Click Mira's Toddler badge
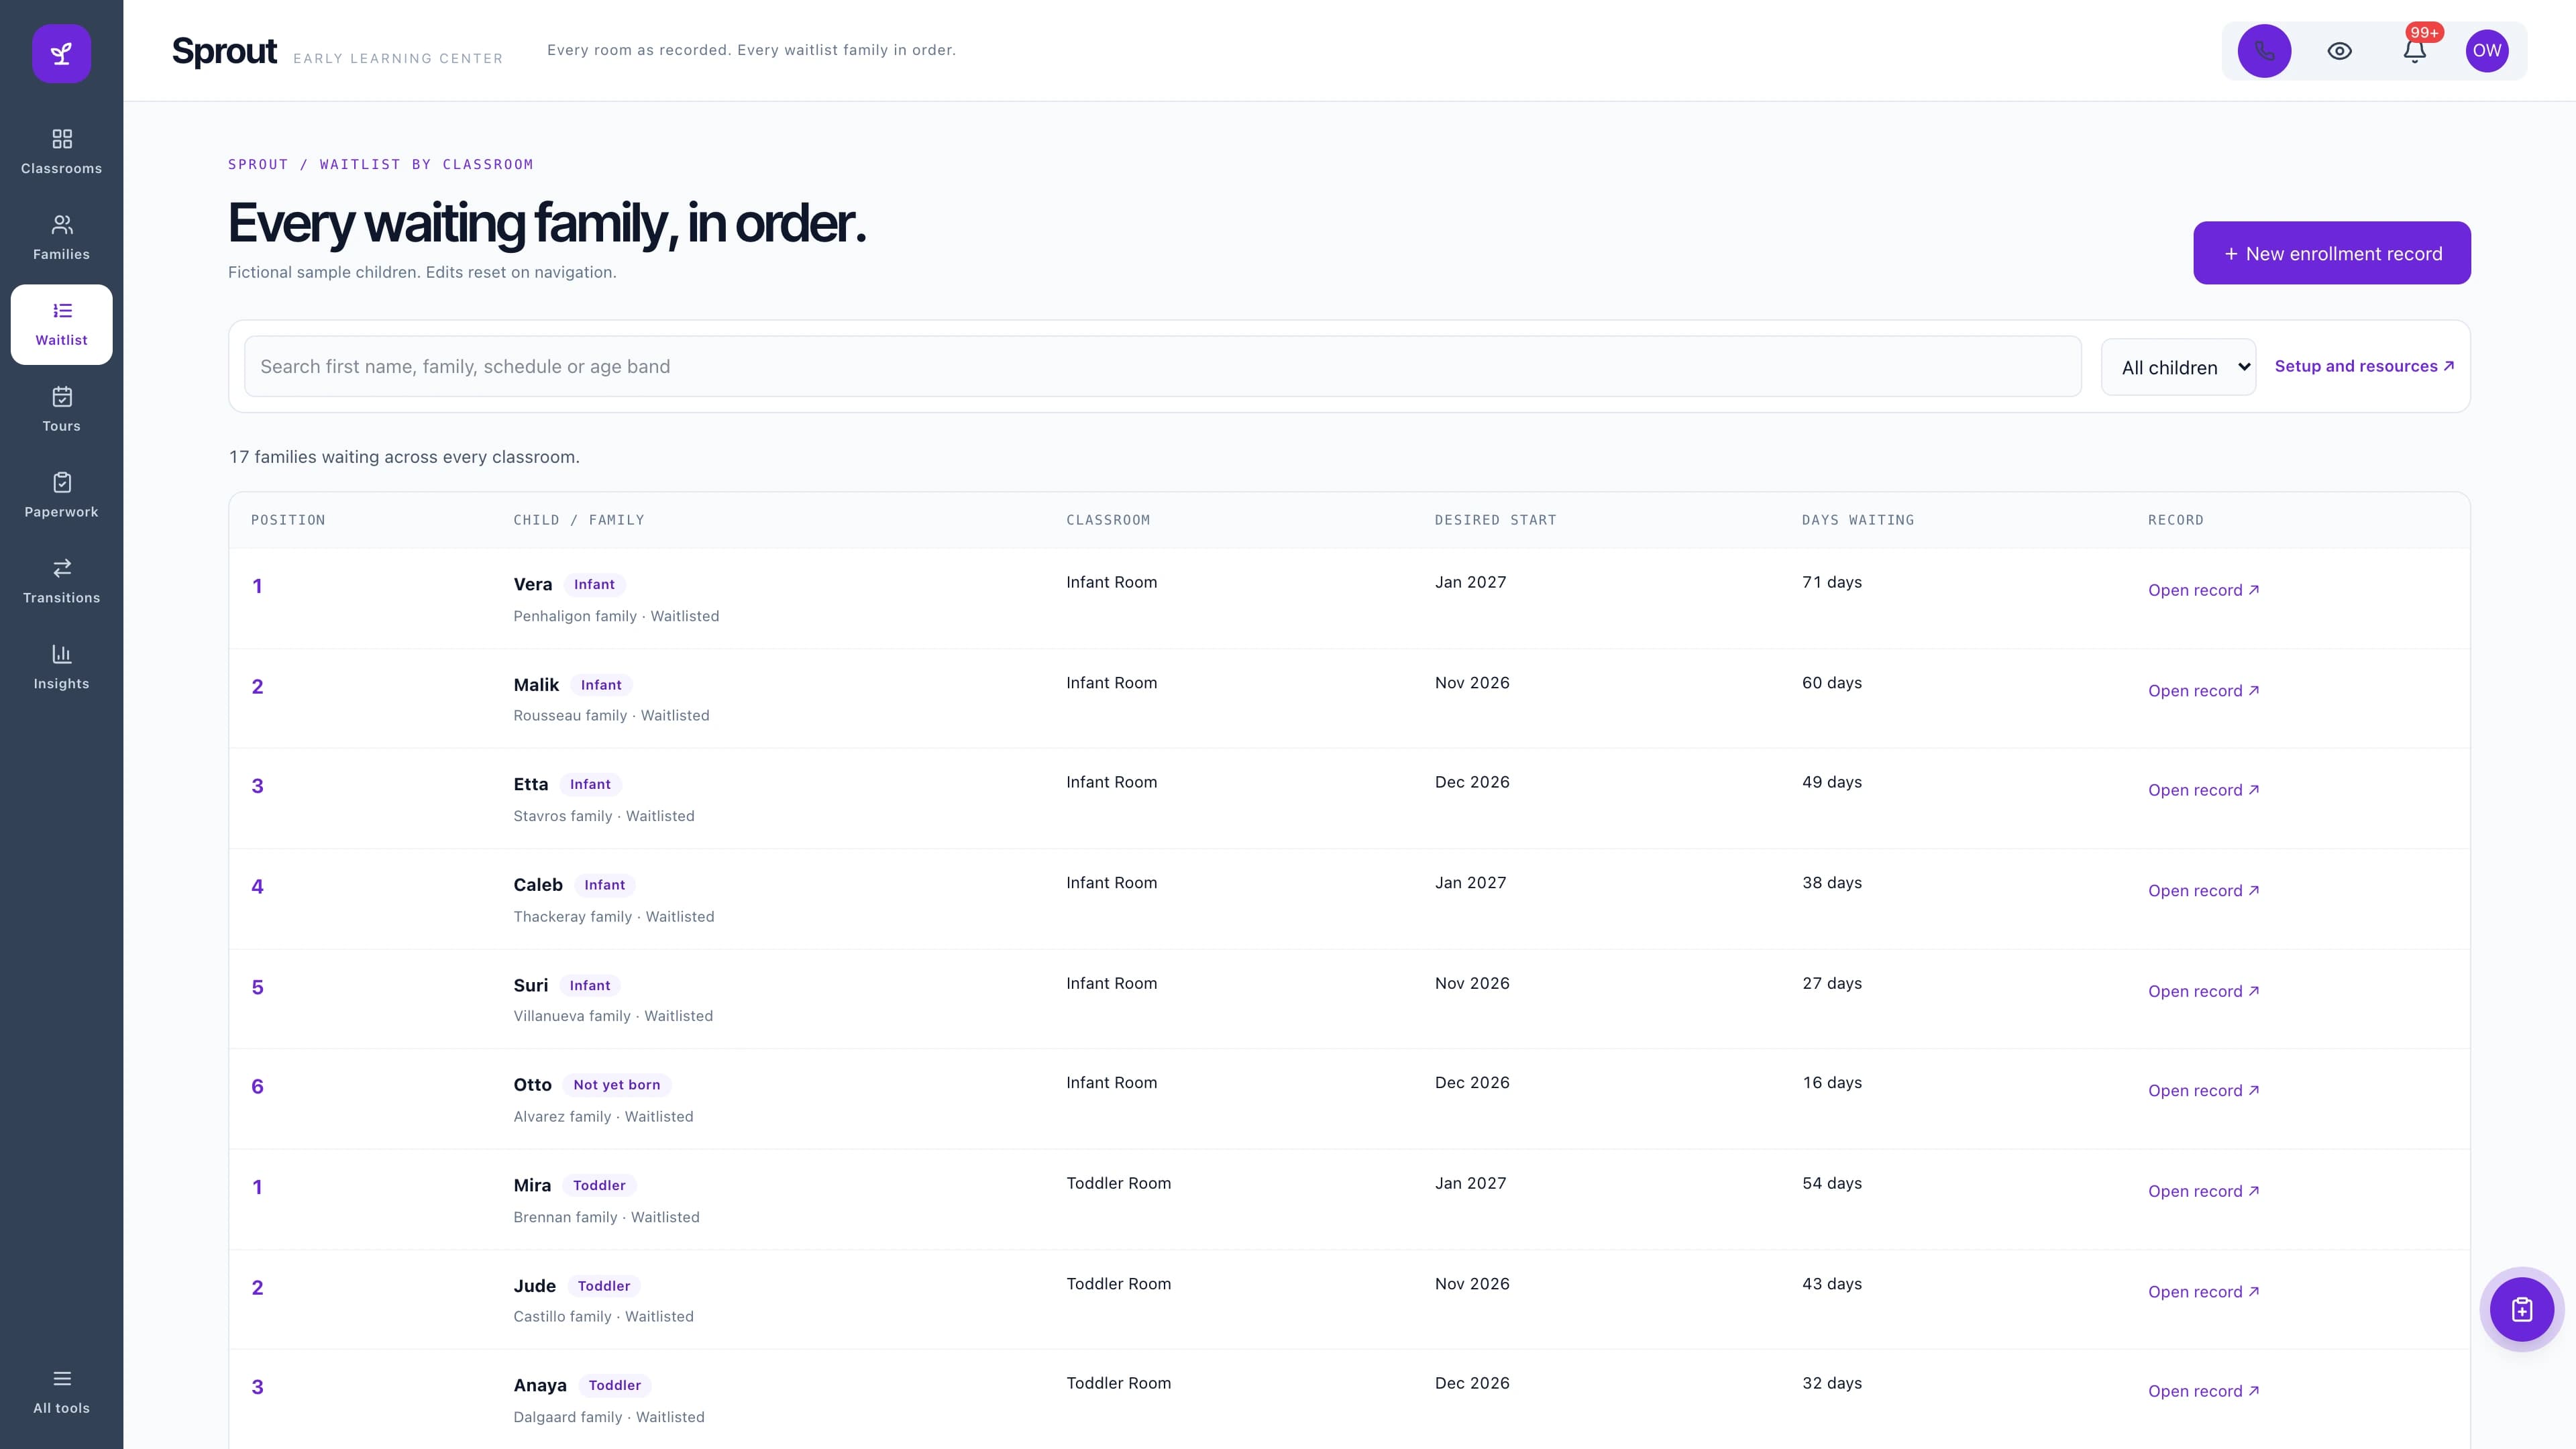The width and height of the screenshot is (2576, 1449). pos(599,1185)
